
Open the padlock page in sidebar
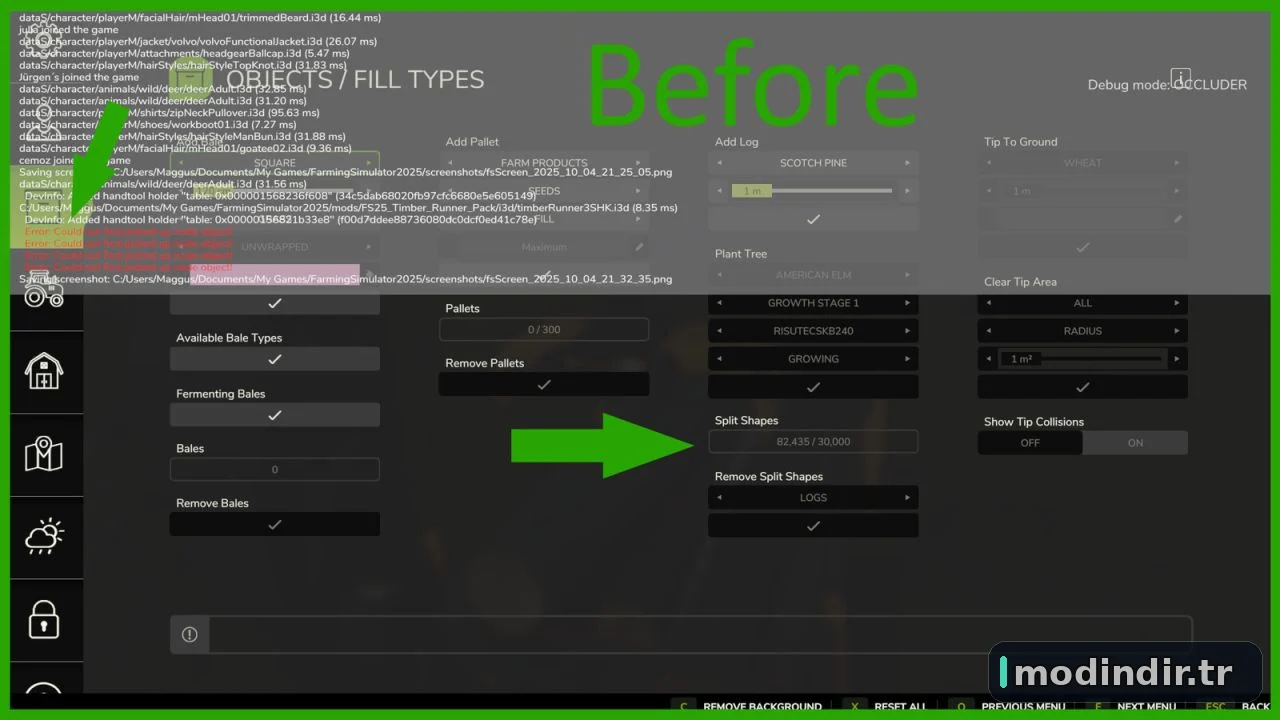pyautogui.click(x=46, y=618)
